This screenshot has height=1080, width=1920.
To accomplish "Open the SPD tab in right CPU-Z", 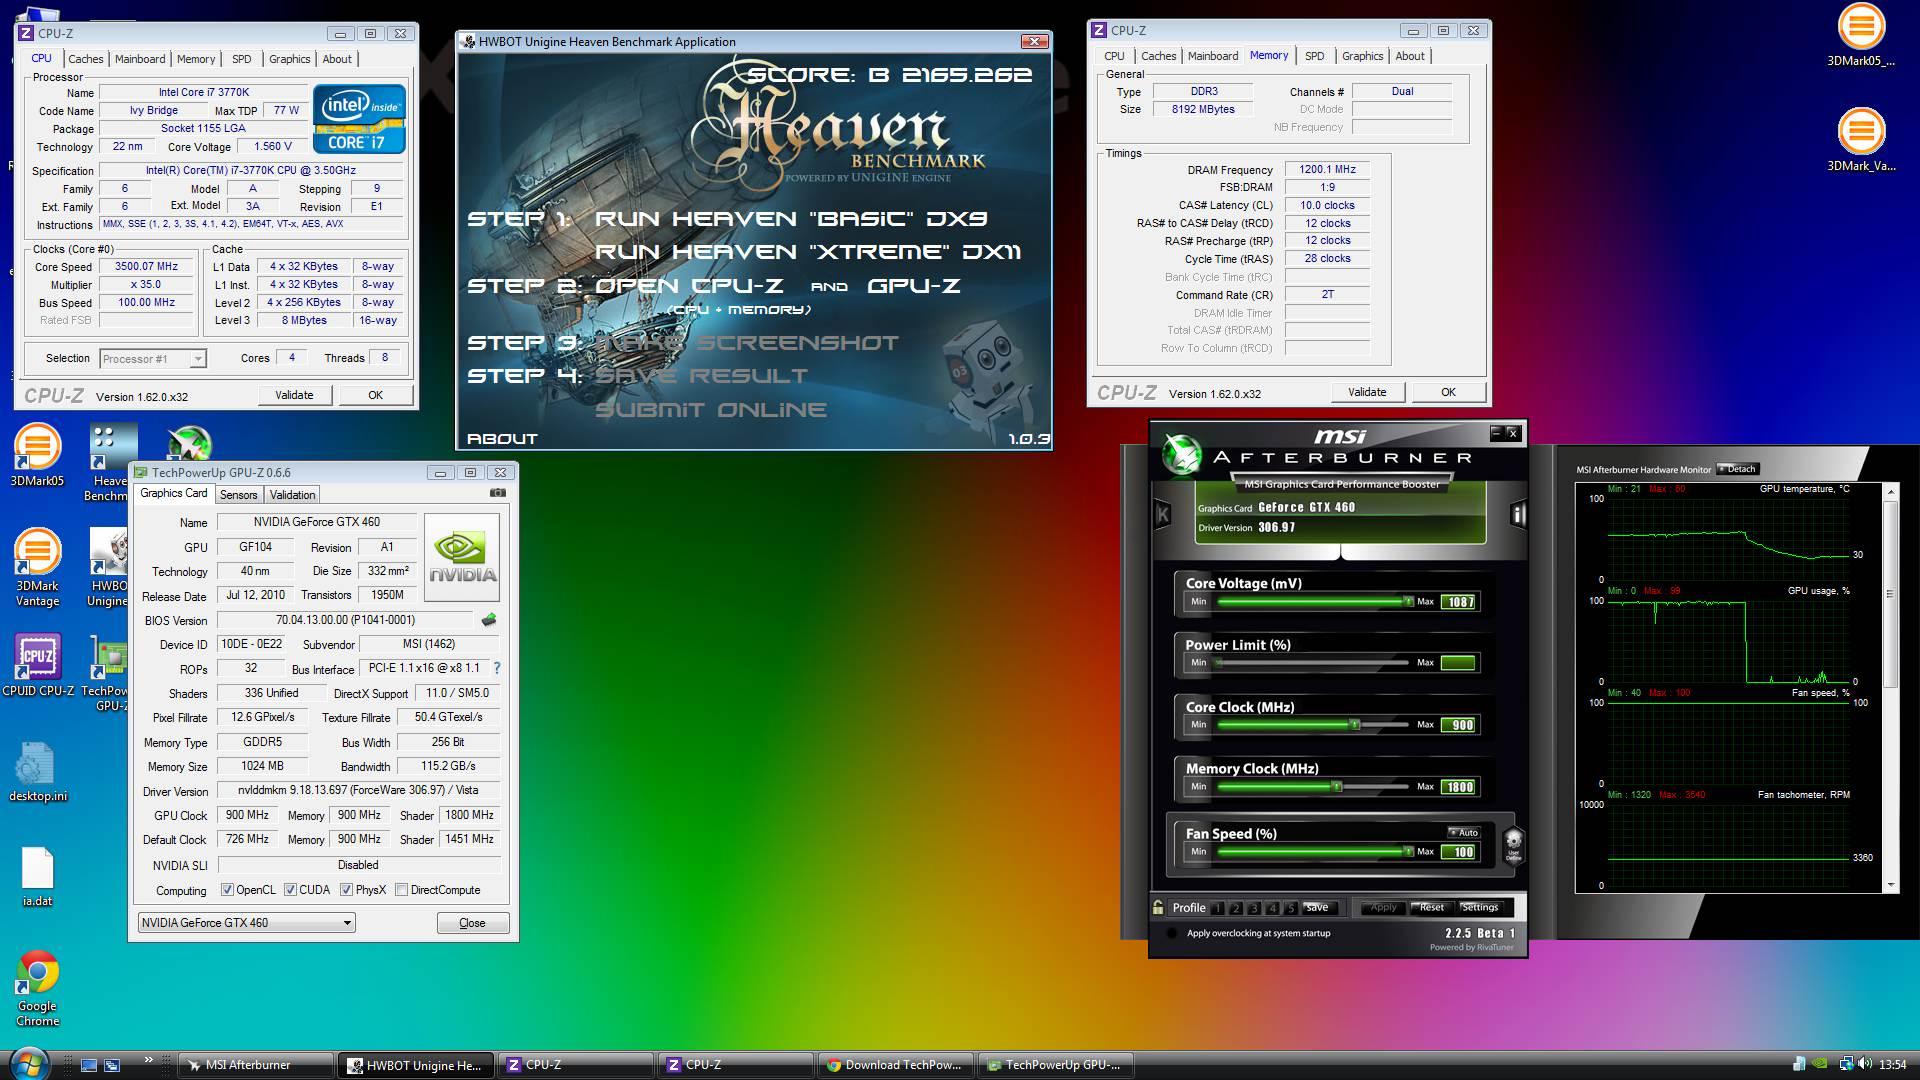I will pos(1315,56).
